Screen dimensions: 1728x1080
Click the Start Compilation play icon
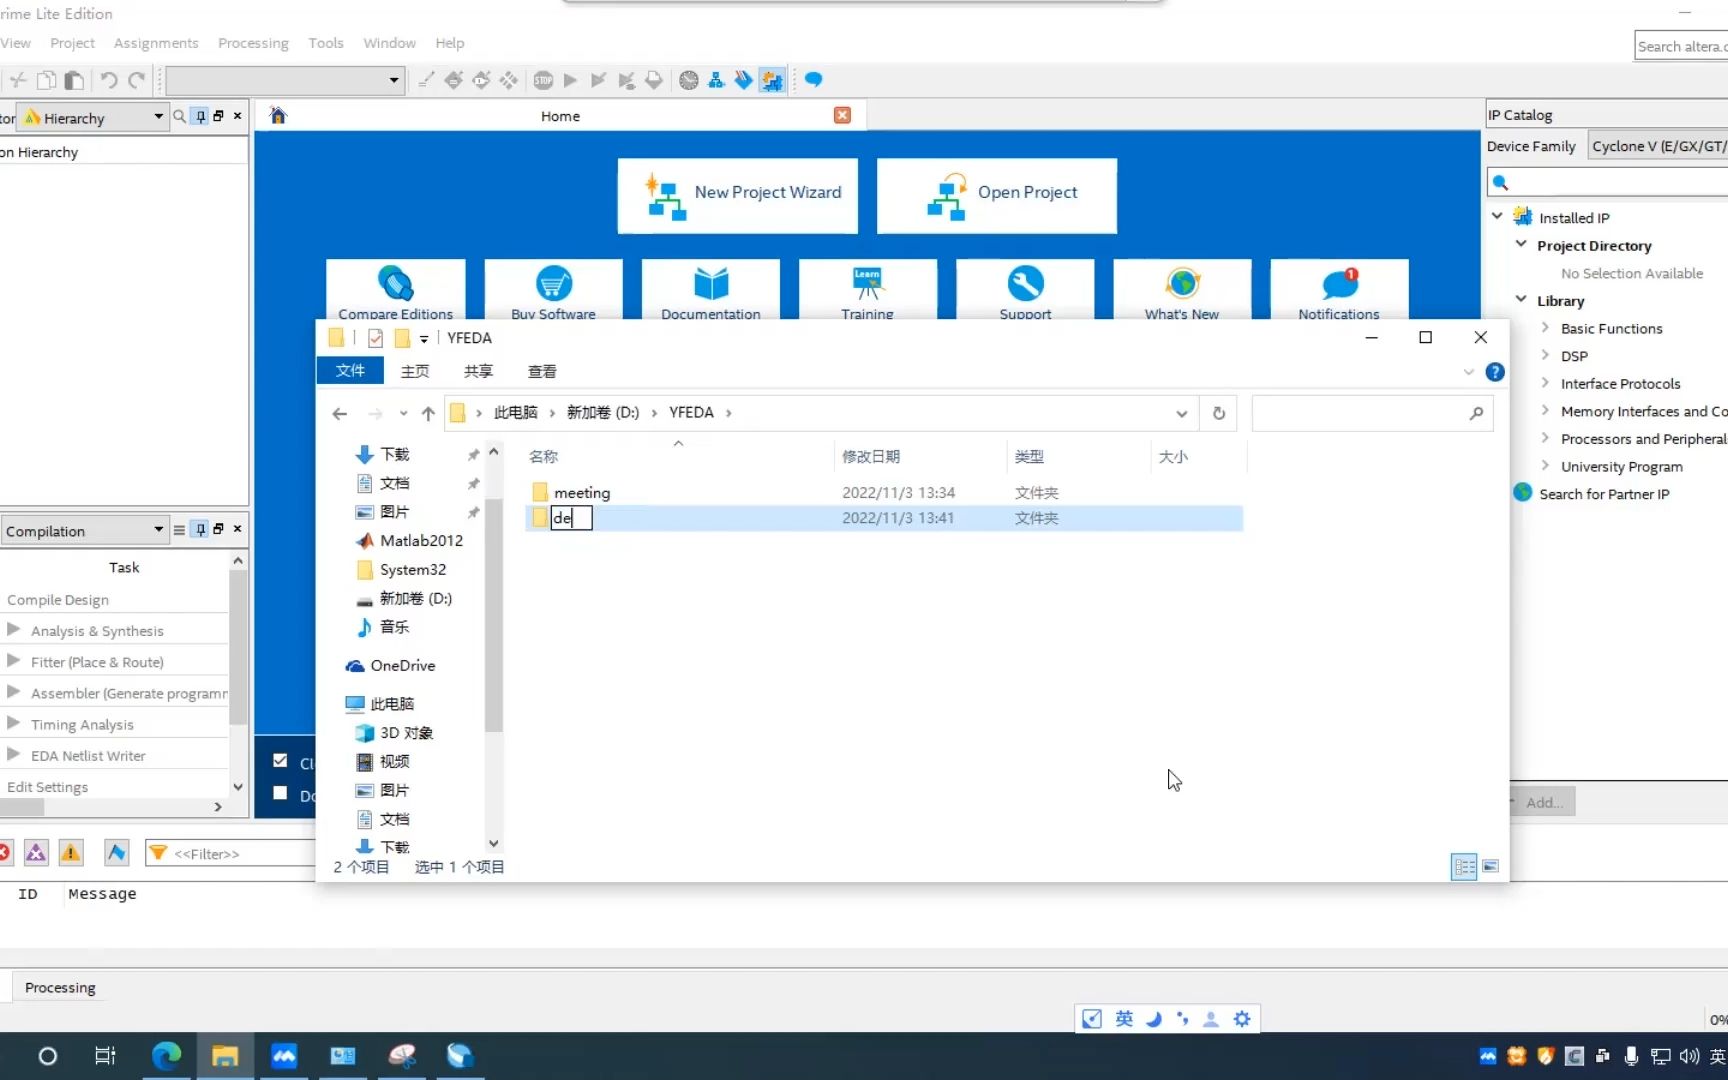tap(570, 80)
